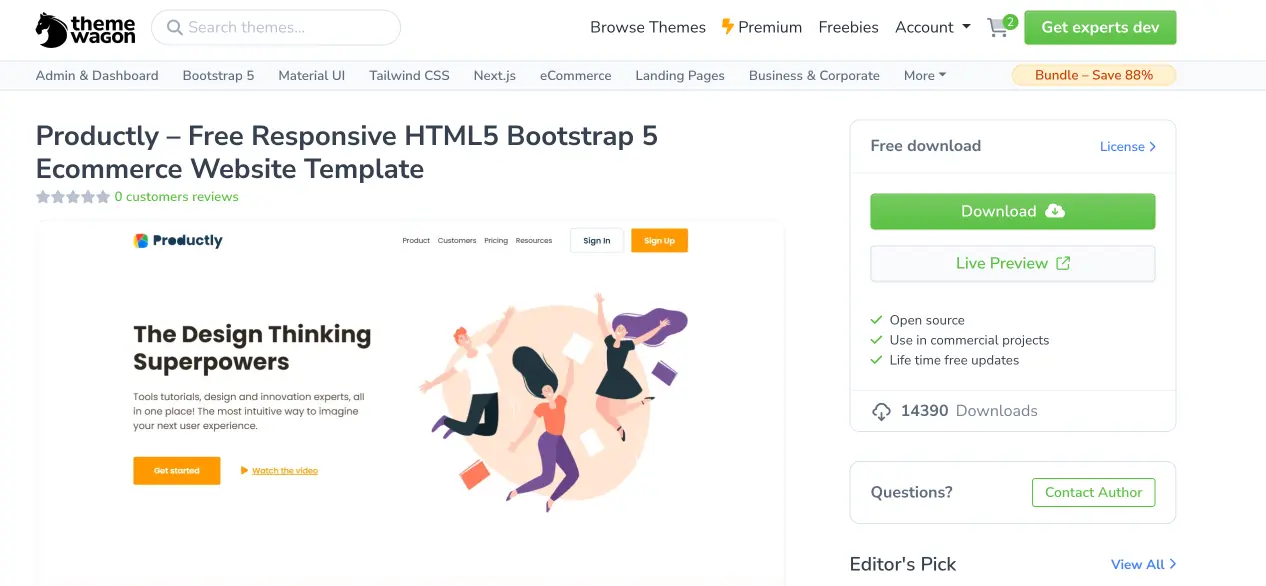Click the Open source text
The image size is (1266, 586).
[927, 320]
